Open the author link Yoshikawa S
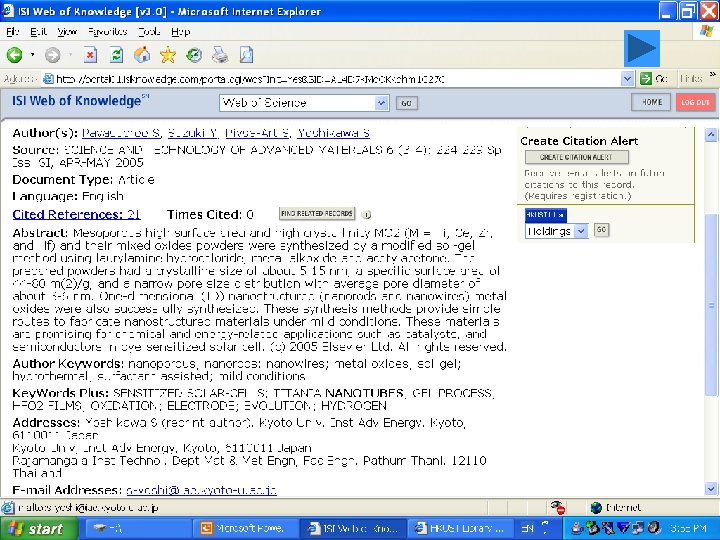This screenshot has width=720, height=540. (333, 133)
